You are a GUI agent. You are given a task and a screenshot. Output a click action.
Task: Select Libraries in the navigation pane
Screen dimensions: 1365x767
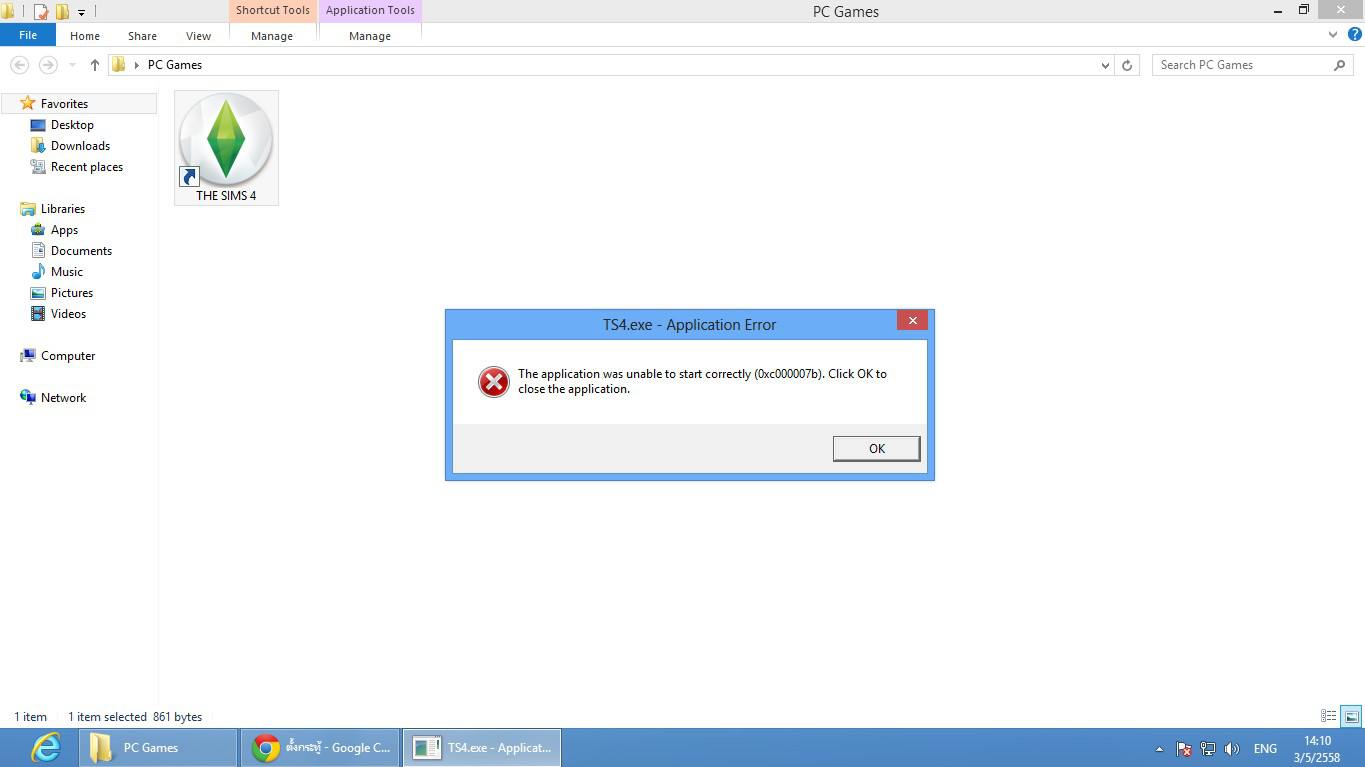coord(63,209)
